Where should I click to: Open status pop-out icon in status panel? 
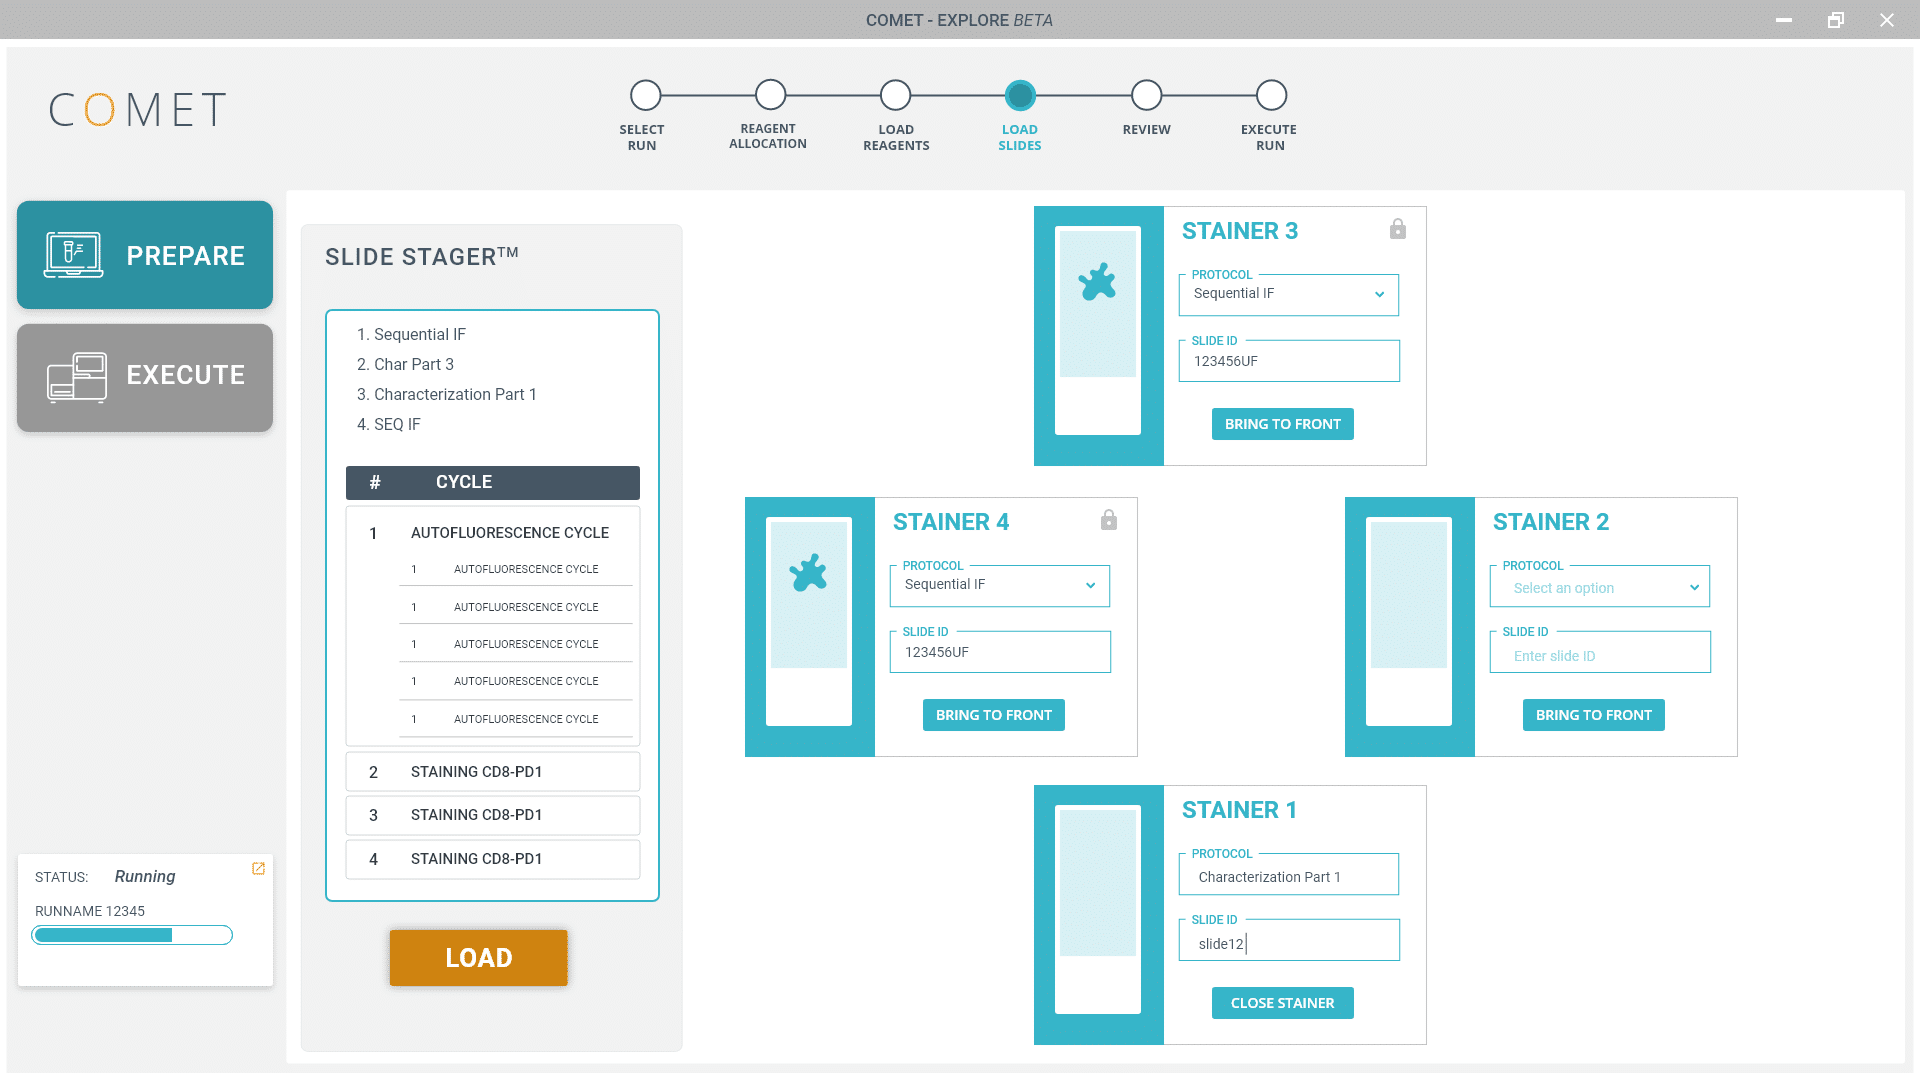pyautogui.click(x=258, y=869)
